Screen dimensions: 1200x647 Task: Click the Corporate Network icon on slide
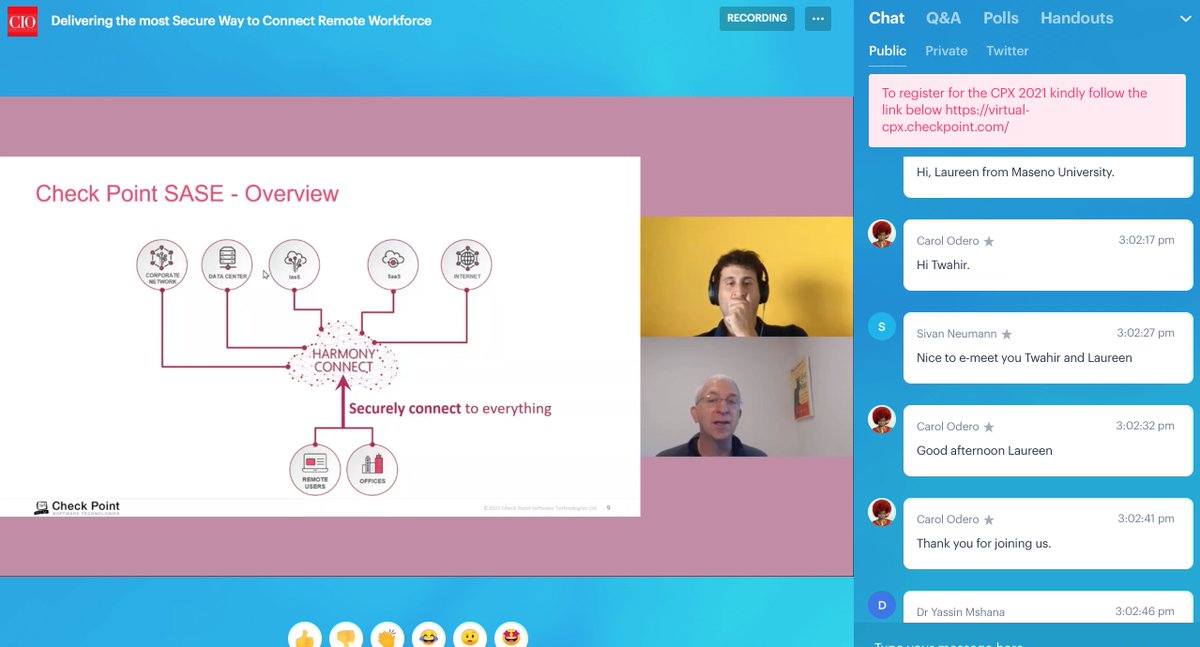(162, 264)
